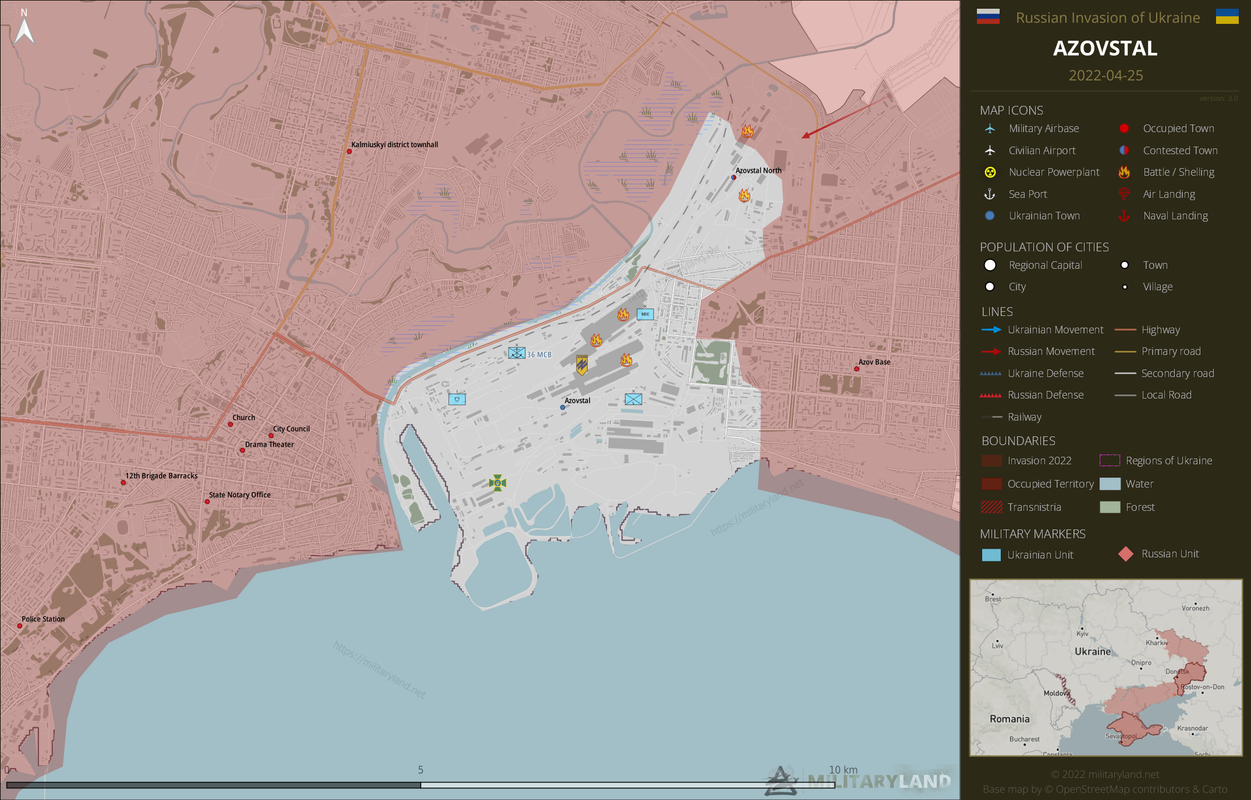Image resolution: width=1251 pixels, height=800 pixels.
Task: Click the 'State Notary Office' map label
Action: 239,495
